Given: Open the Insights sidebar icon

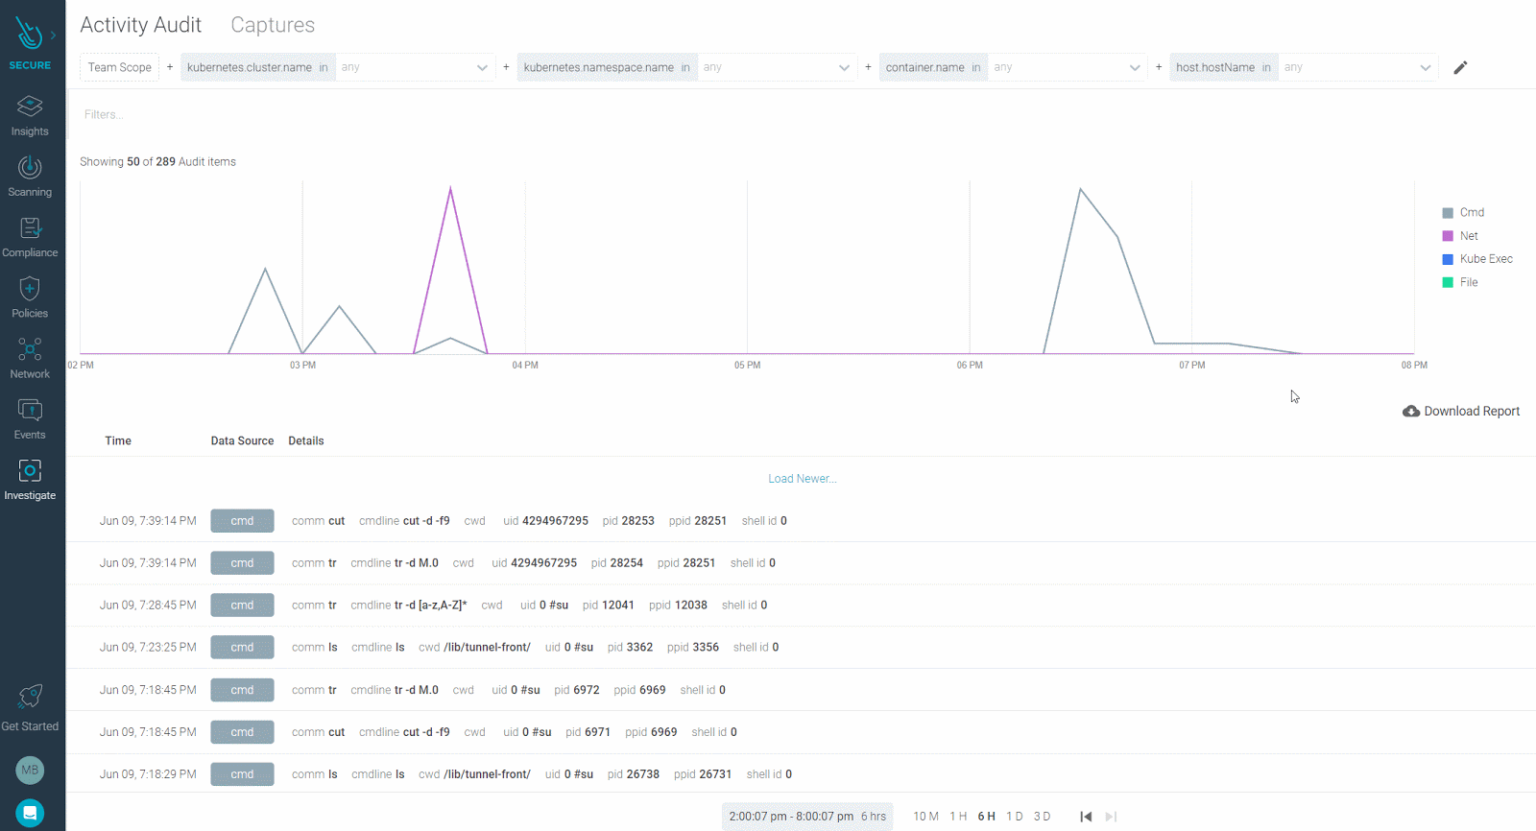Looking at the screenshot, I should point(30,106).
